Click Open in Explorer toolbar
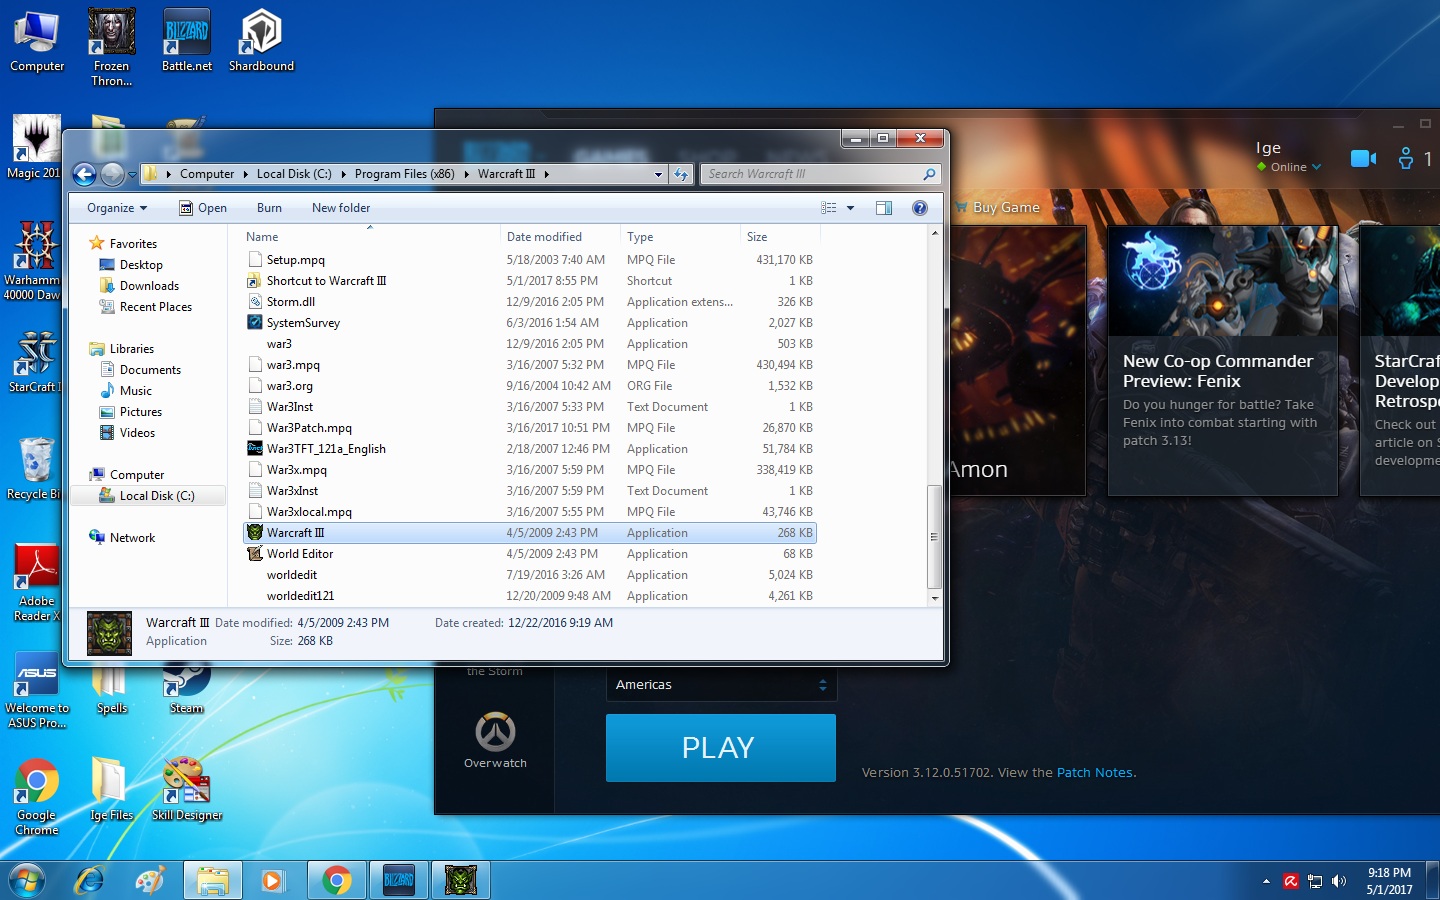The width and height of the screenshot is (1440, 900). (x=203, y=208)
